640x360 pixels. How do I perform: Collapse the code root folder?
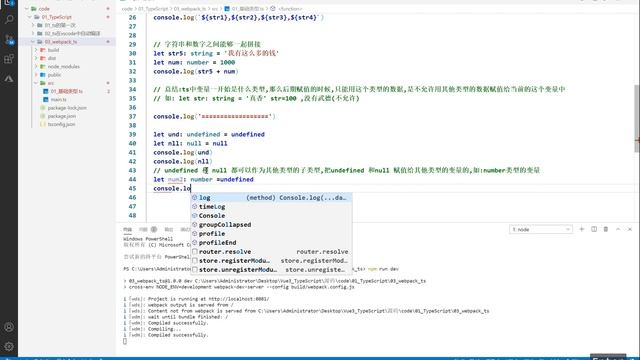pos(27,9)
